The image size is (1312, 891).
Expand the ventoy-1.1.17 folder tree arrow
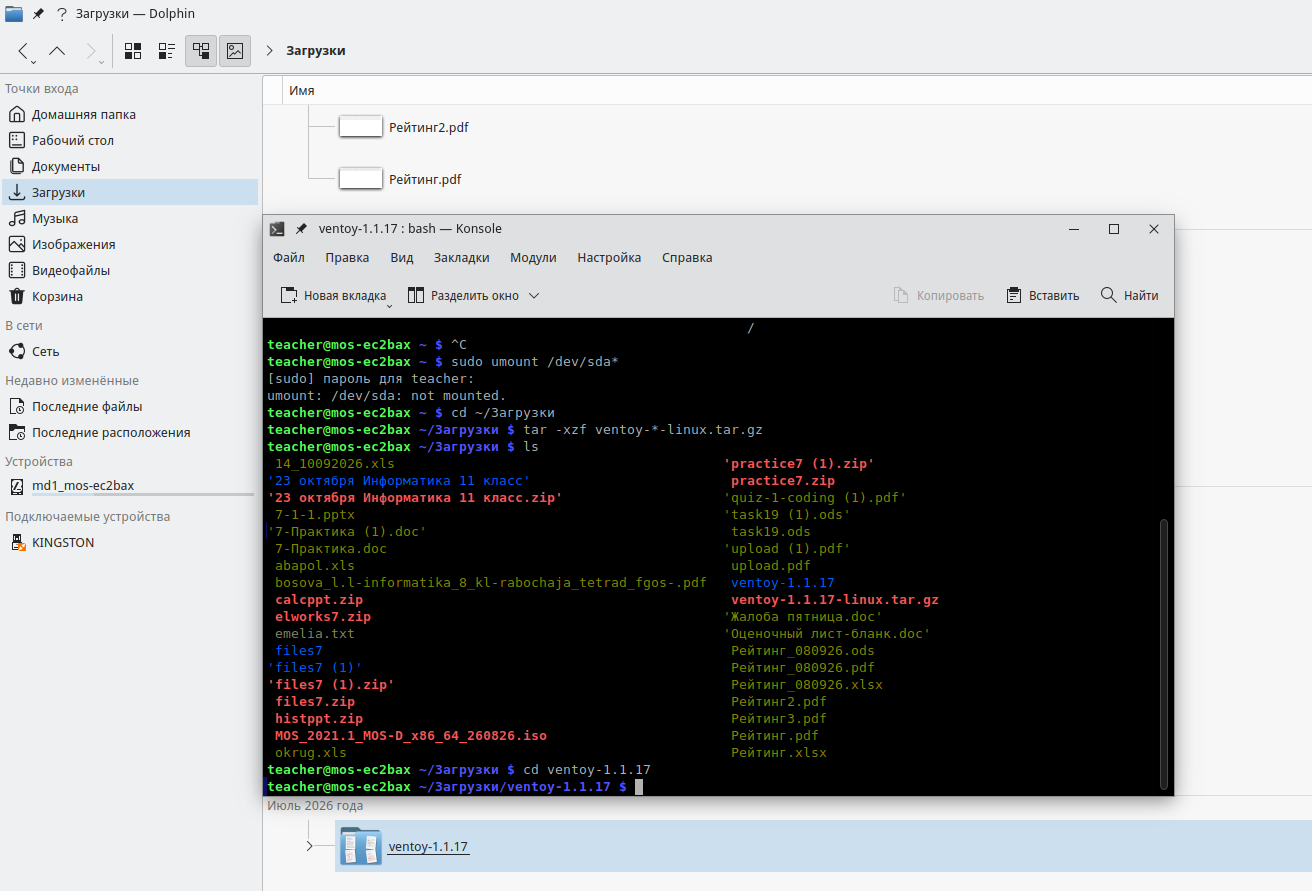[310, 846]
